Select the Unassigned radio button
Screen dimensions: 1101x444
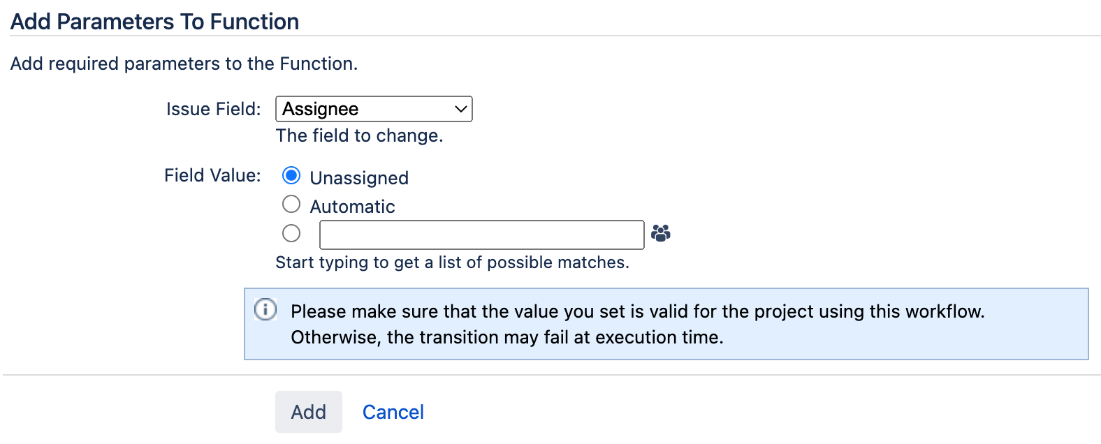pyautogui.click(x=291, y=177)
